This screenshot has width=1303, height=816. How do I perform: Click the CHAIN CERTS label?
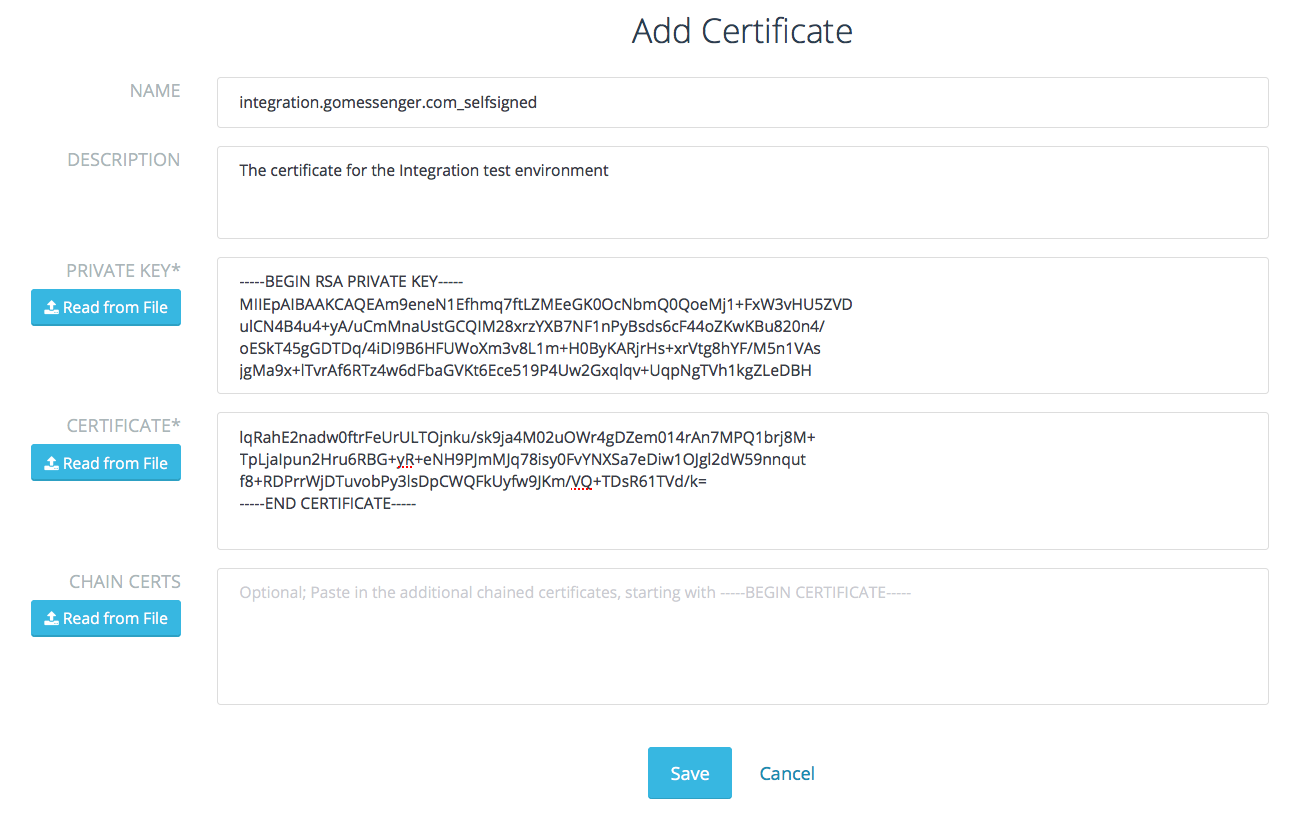click(125, 582)
